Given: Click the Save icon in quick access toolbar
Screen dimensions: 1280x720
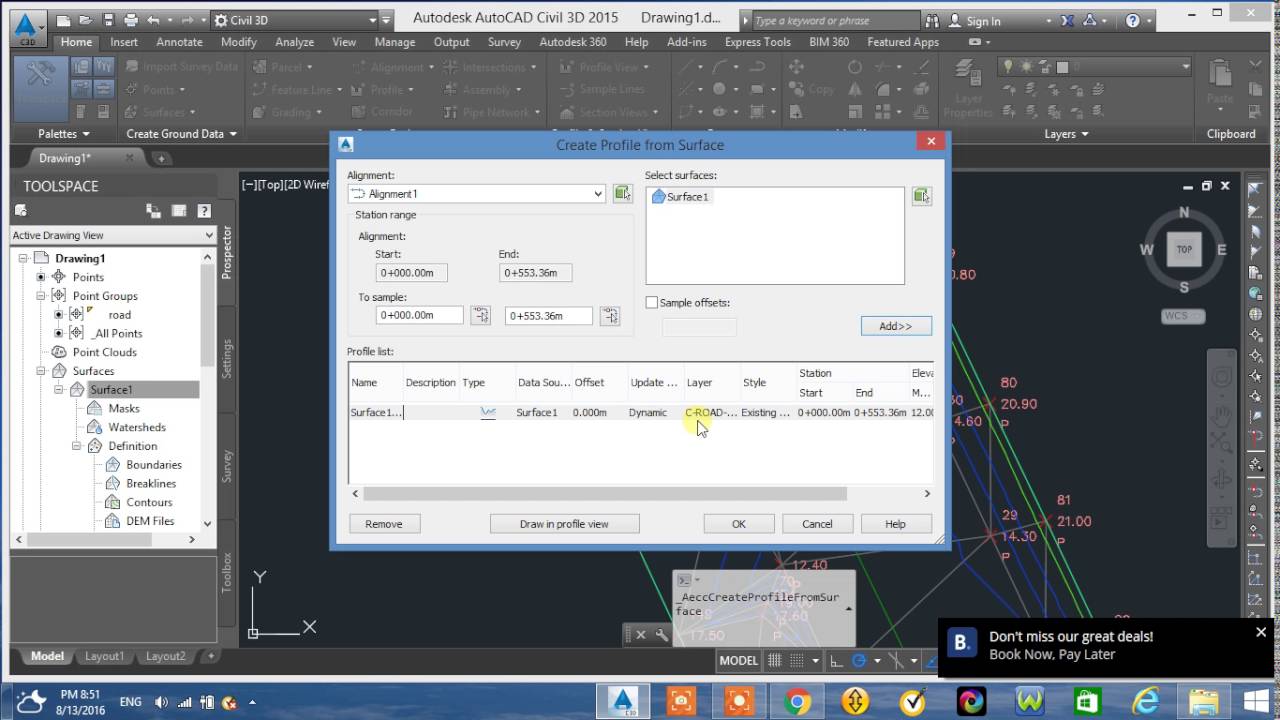Looking at the screenshot, I should click(109, 20).
